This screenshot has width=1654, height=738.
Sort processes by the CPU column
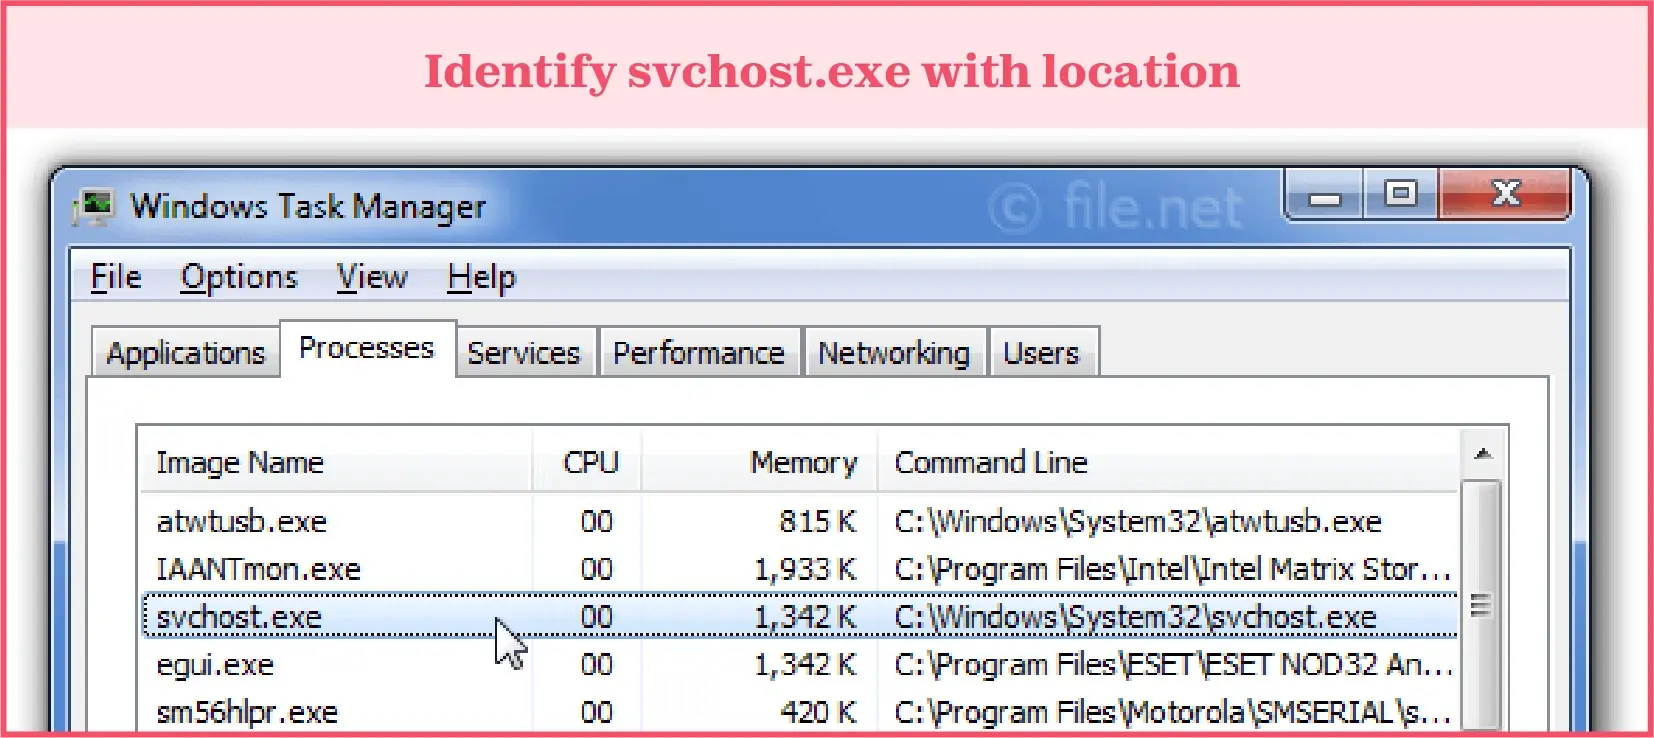coord(590,462)
